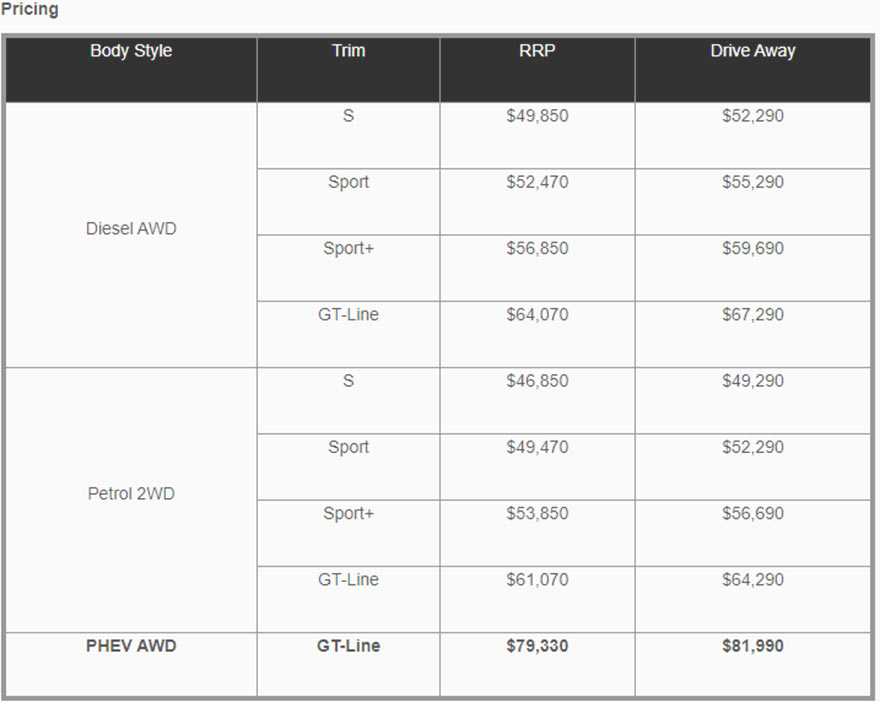Select the $67,290 drive away price
The width and height of the screenshot is (880, 702).
[753, 315]
